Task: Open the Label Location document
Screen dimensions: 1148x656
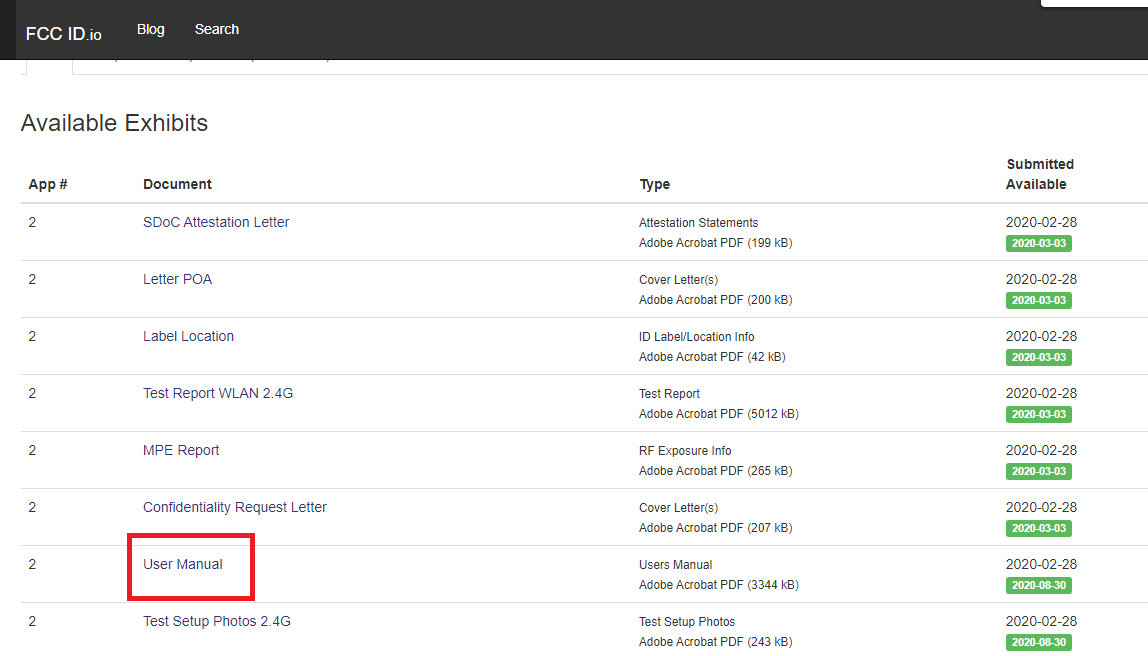Action: 188,336
